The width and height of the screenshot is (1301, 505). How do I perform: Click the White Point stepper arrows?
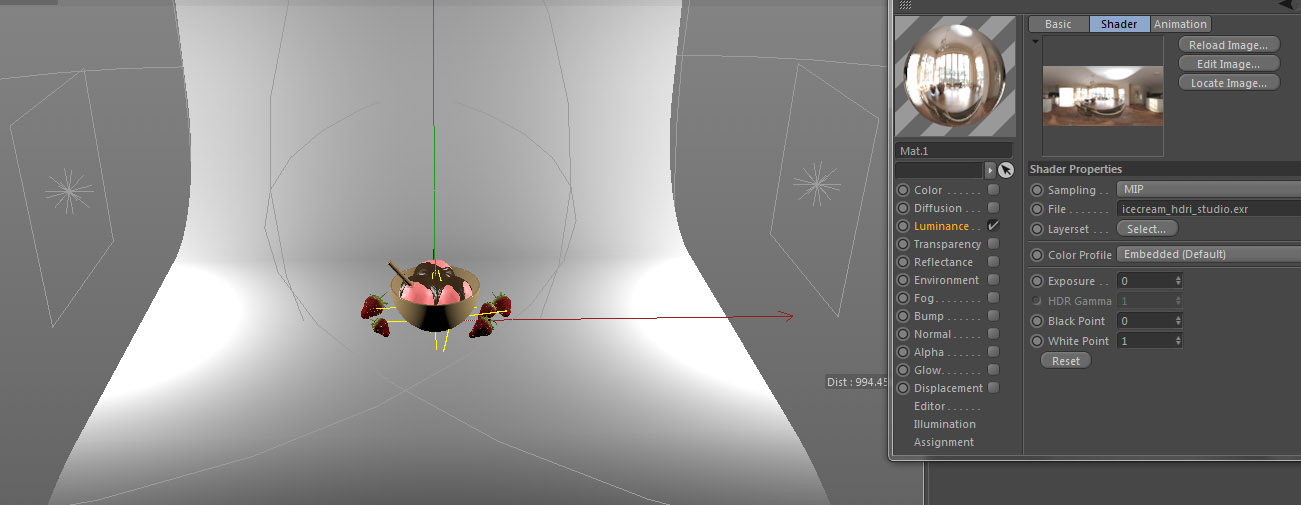tap(1179, 341)
